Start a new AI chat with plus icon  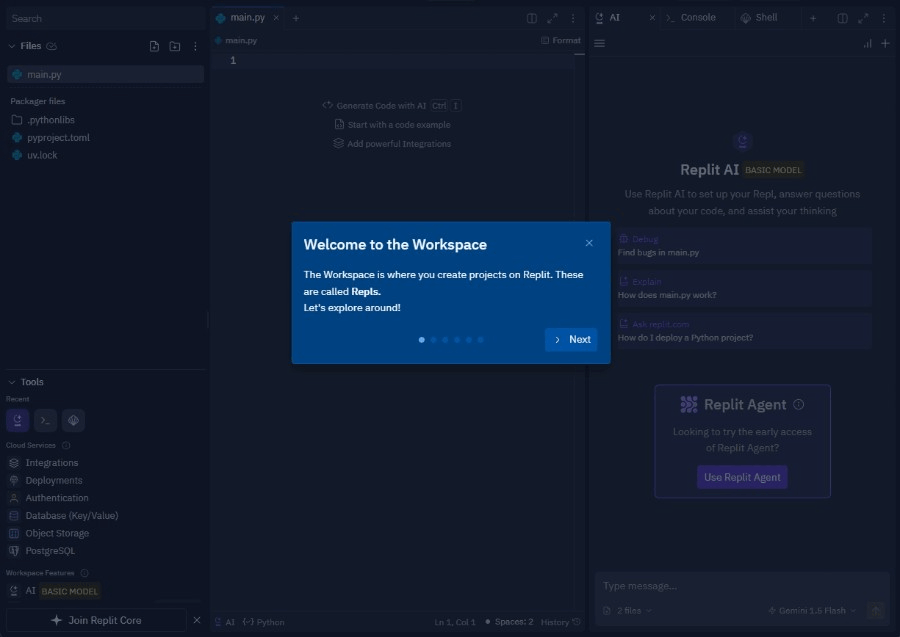click(x=885, y=44)
